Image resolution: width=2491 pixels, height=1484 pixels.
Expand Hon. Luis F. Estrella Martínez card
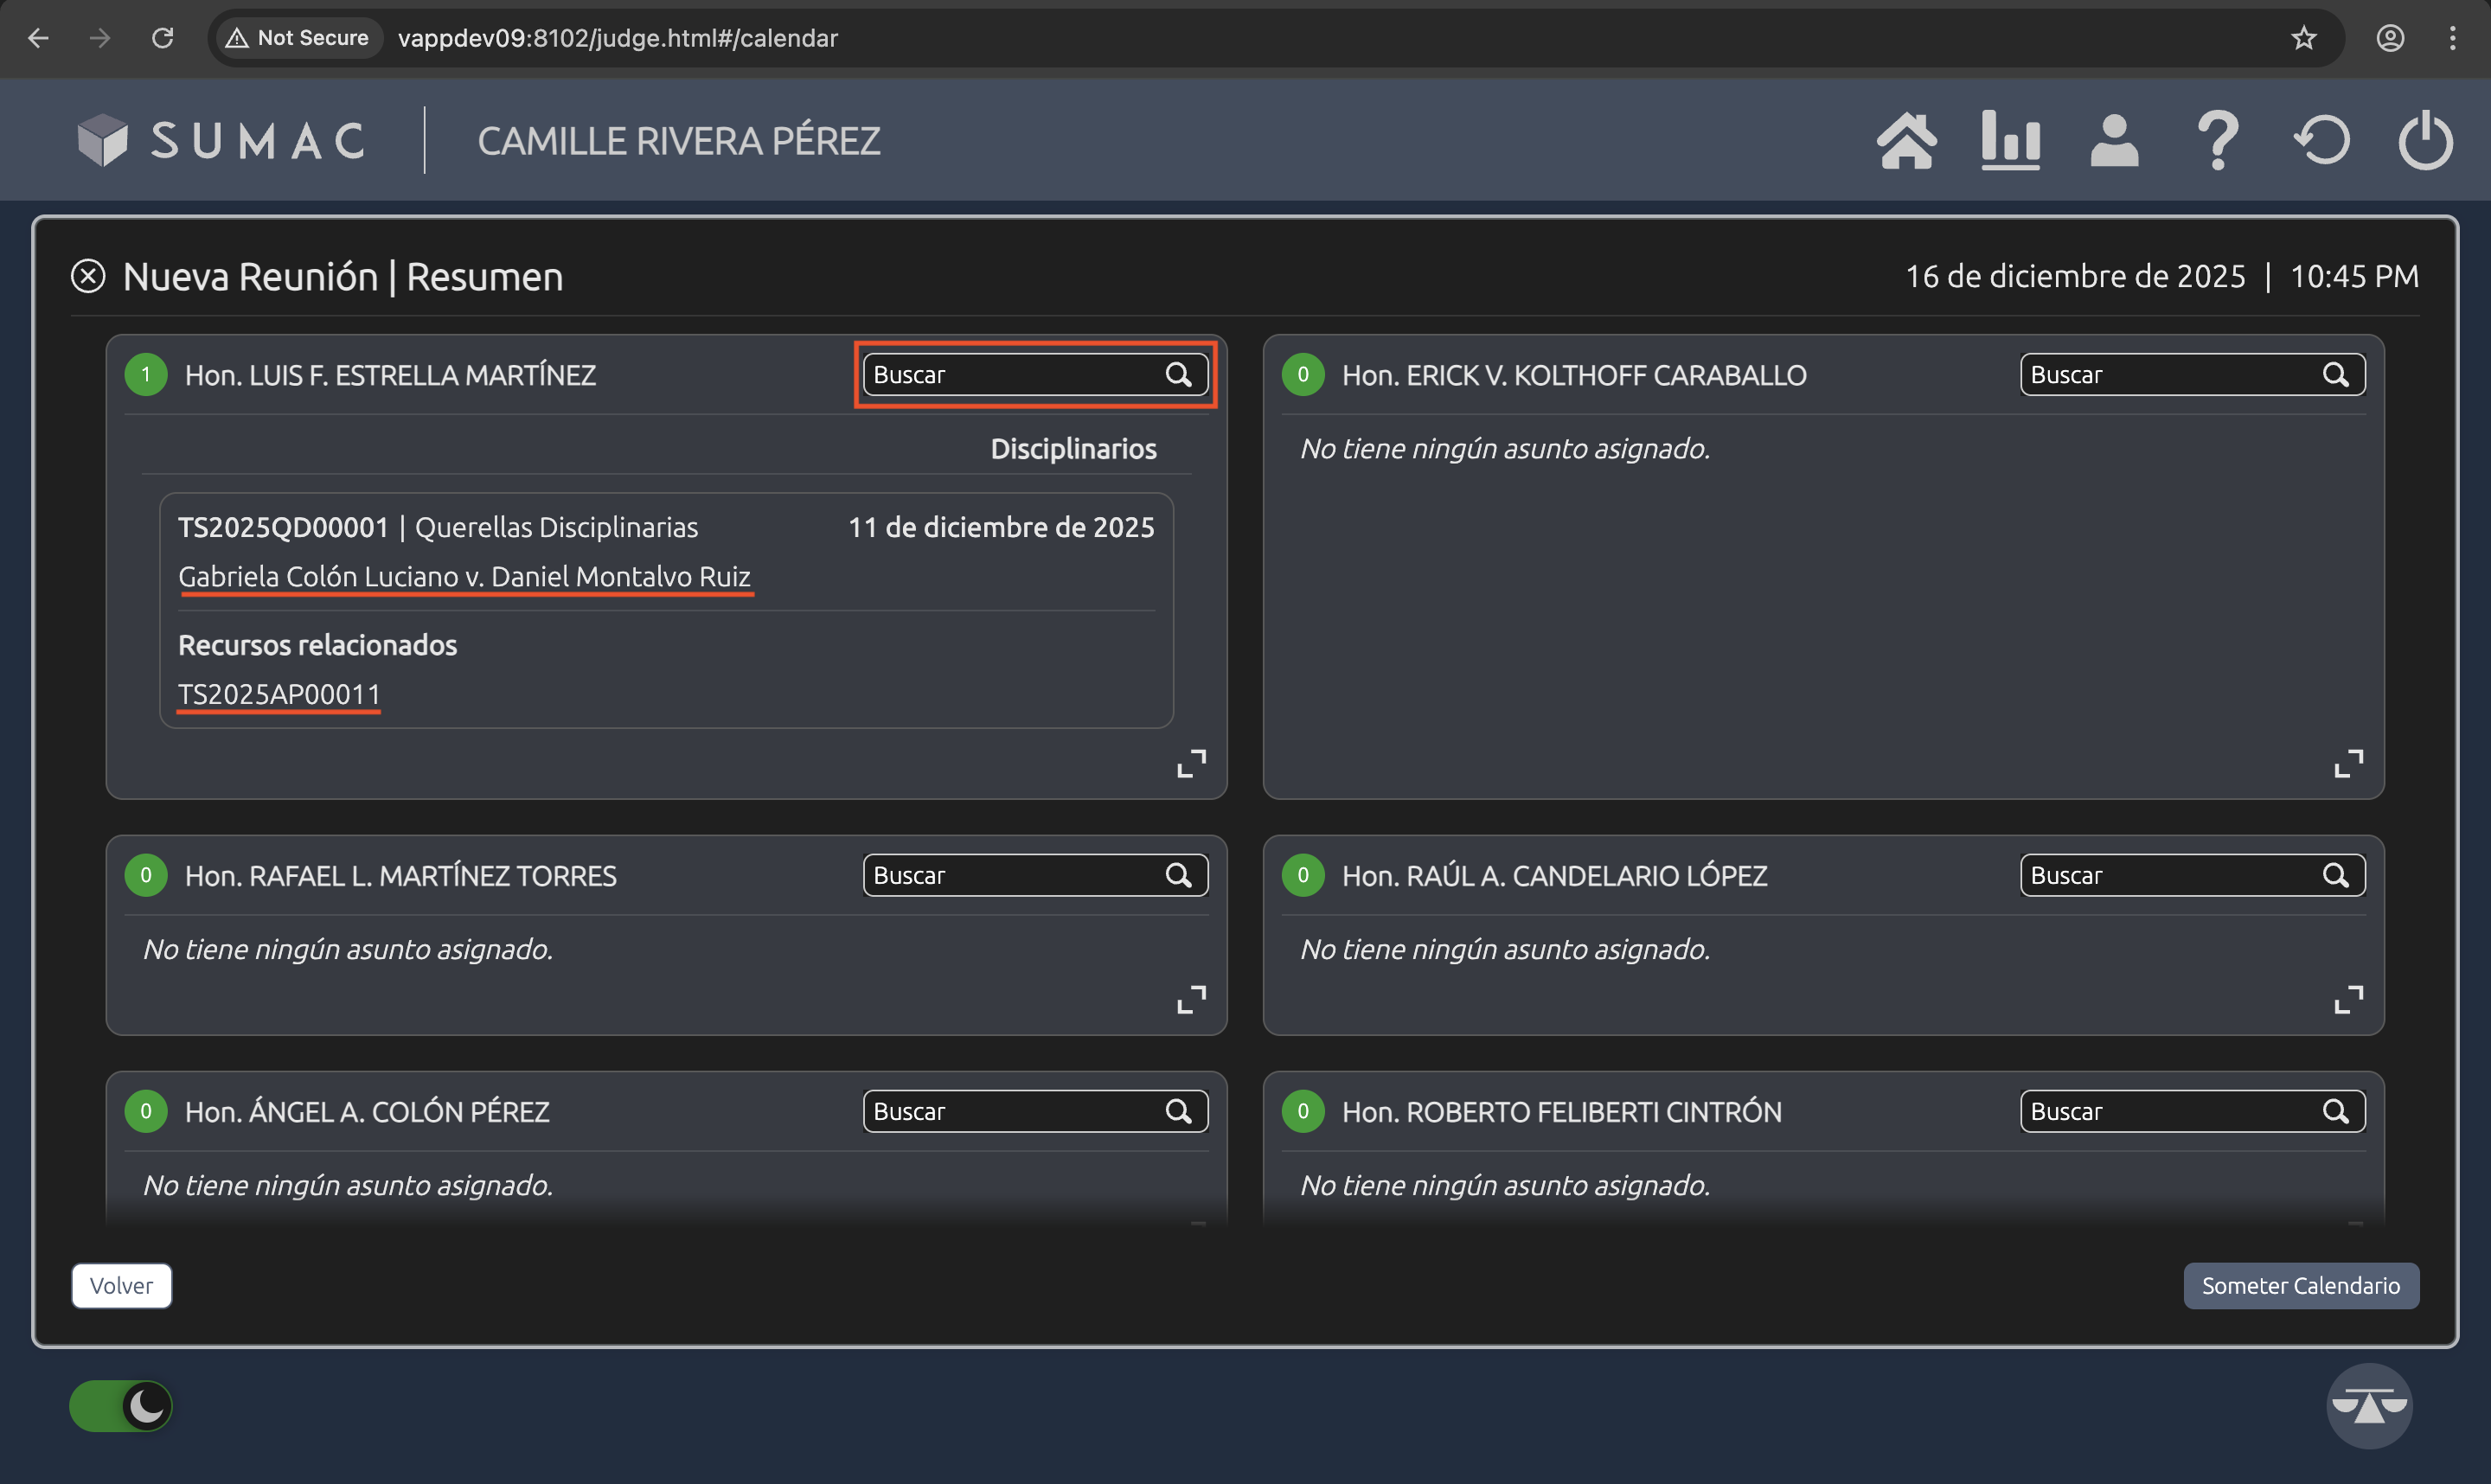point(1191,763)
